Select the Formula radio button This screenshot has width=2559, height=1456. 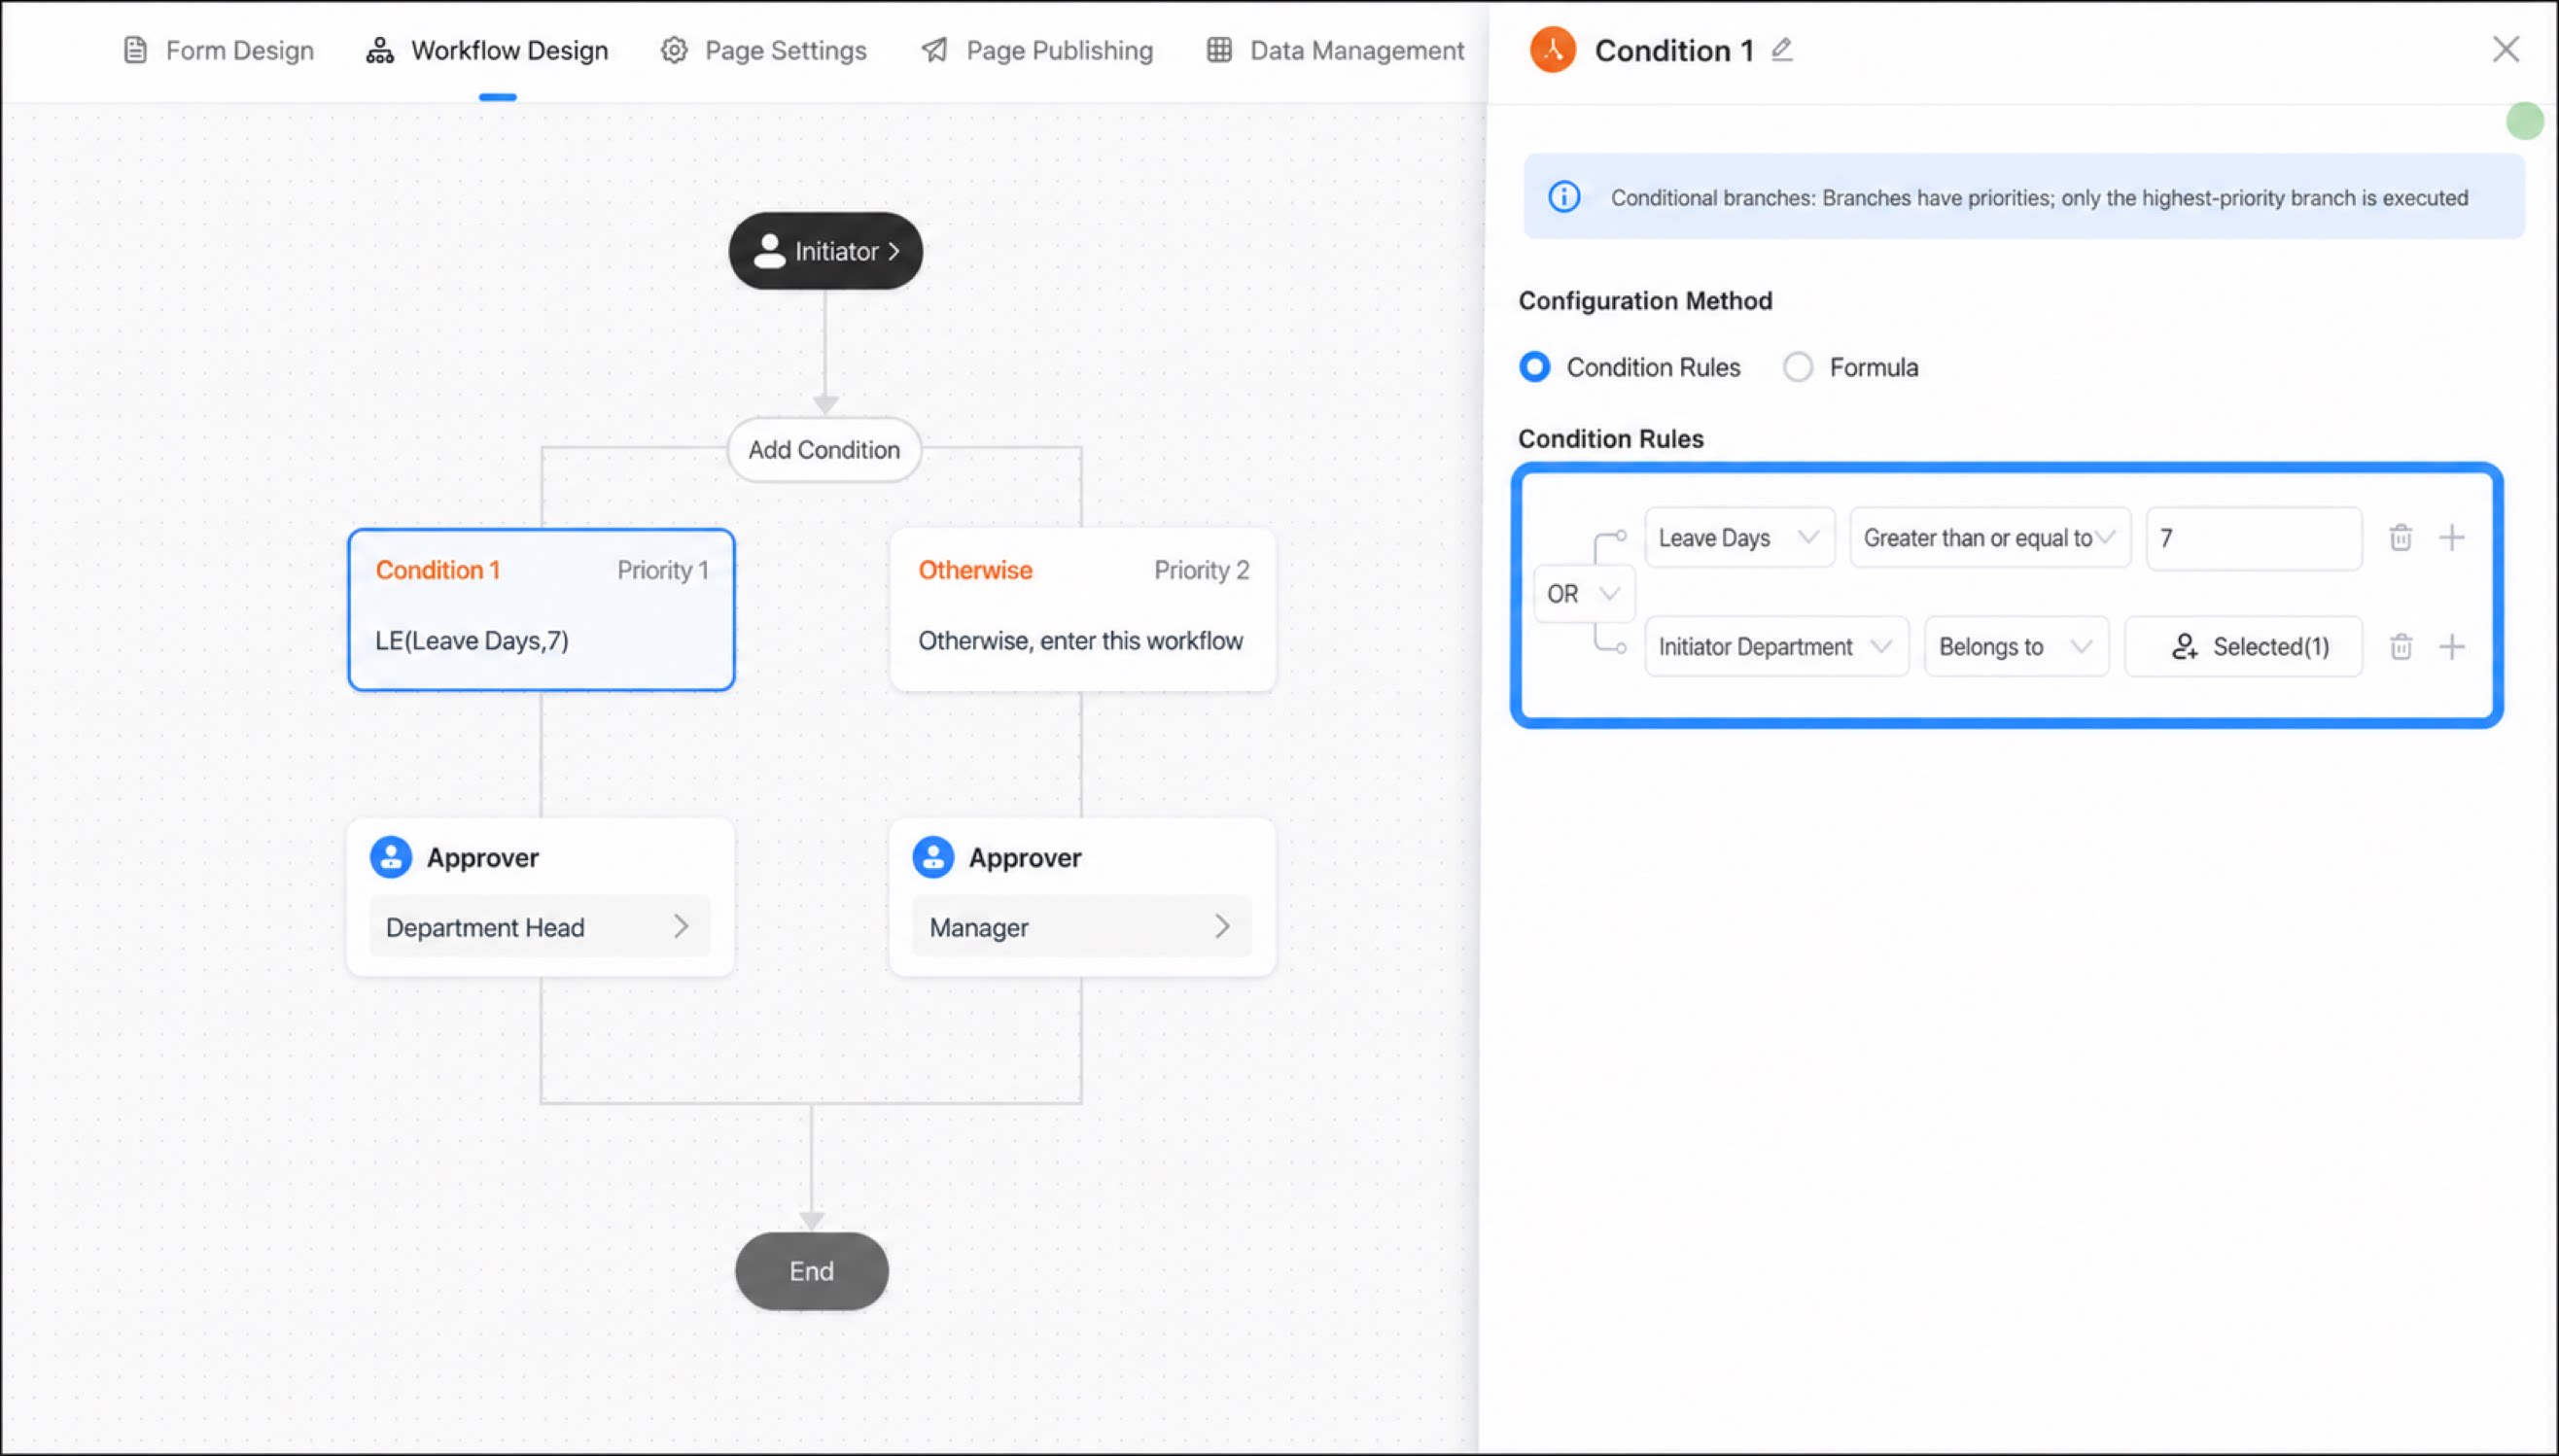pos(1797,367)
